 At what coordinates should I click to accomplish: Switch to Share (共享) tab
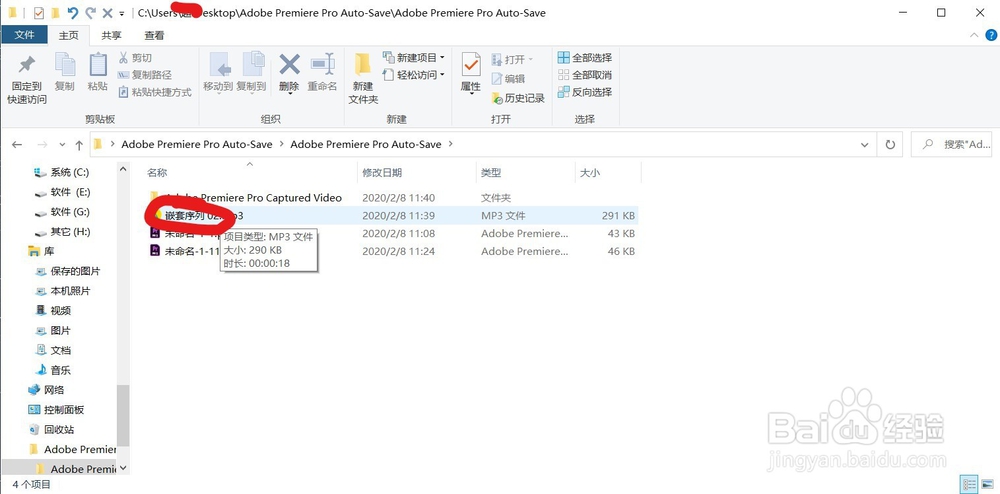pos(112,36)
